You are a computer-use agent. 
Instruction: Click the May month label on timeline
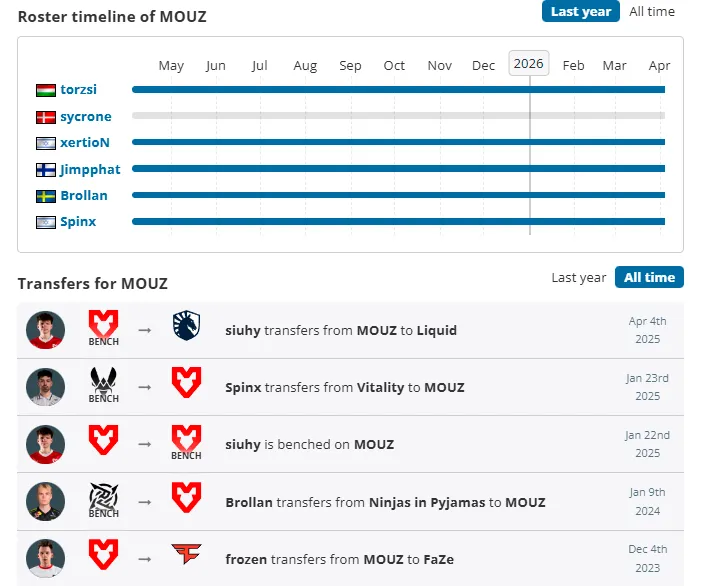(171, 66)
